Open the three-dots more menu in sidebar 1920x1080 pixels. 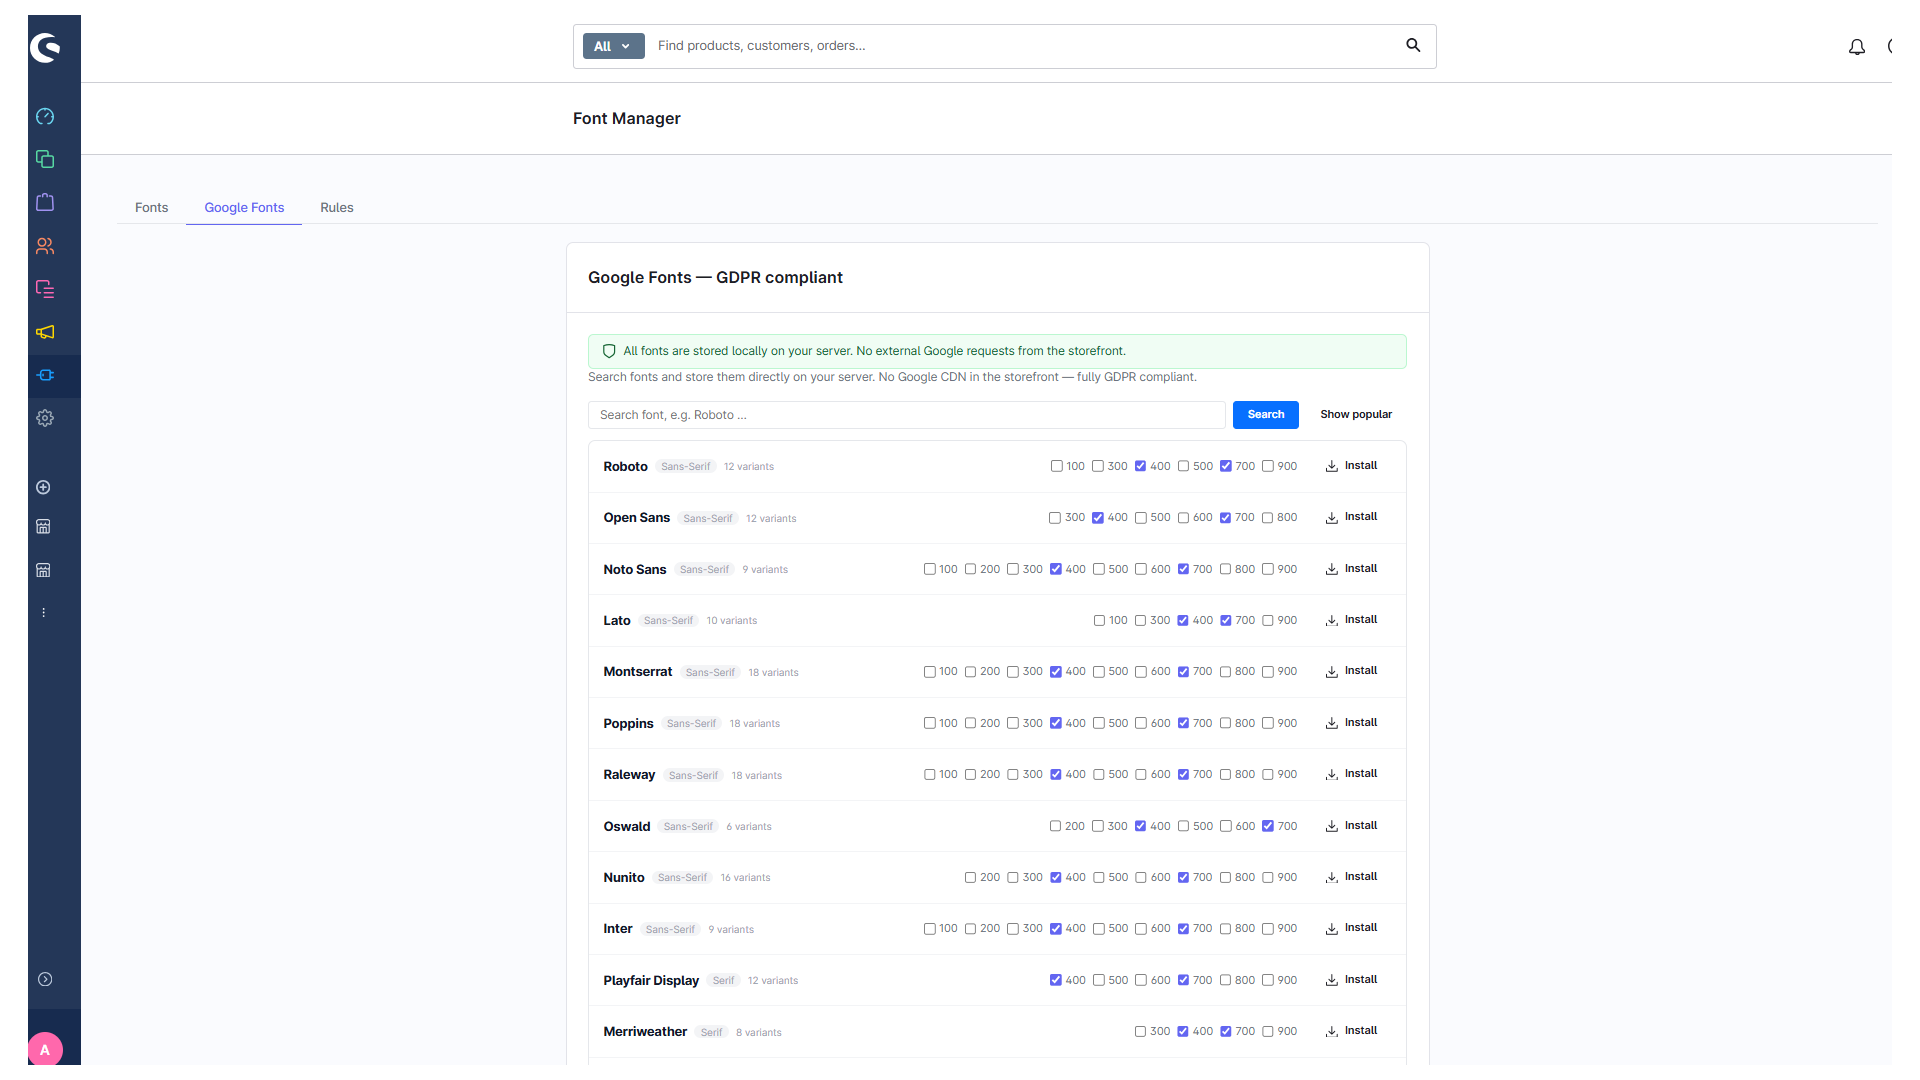coord(43,613)
